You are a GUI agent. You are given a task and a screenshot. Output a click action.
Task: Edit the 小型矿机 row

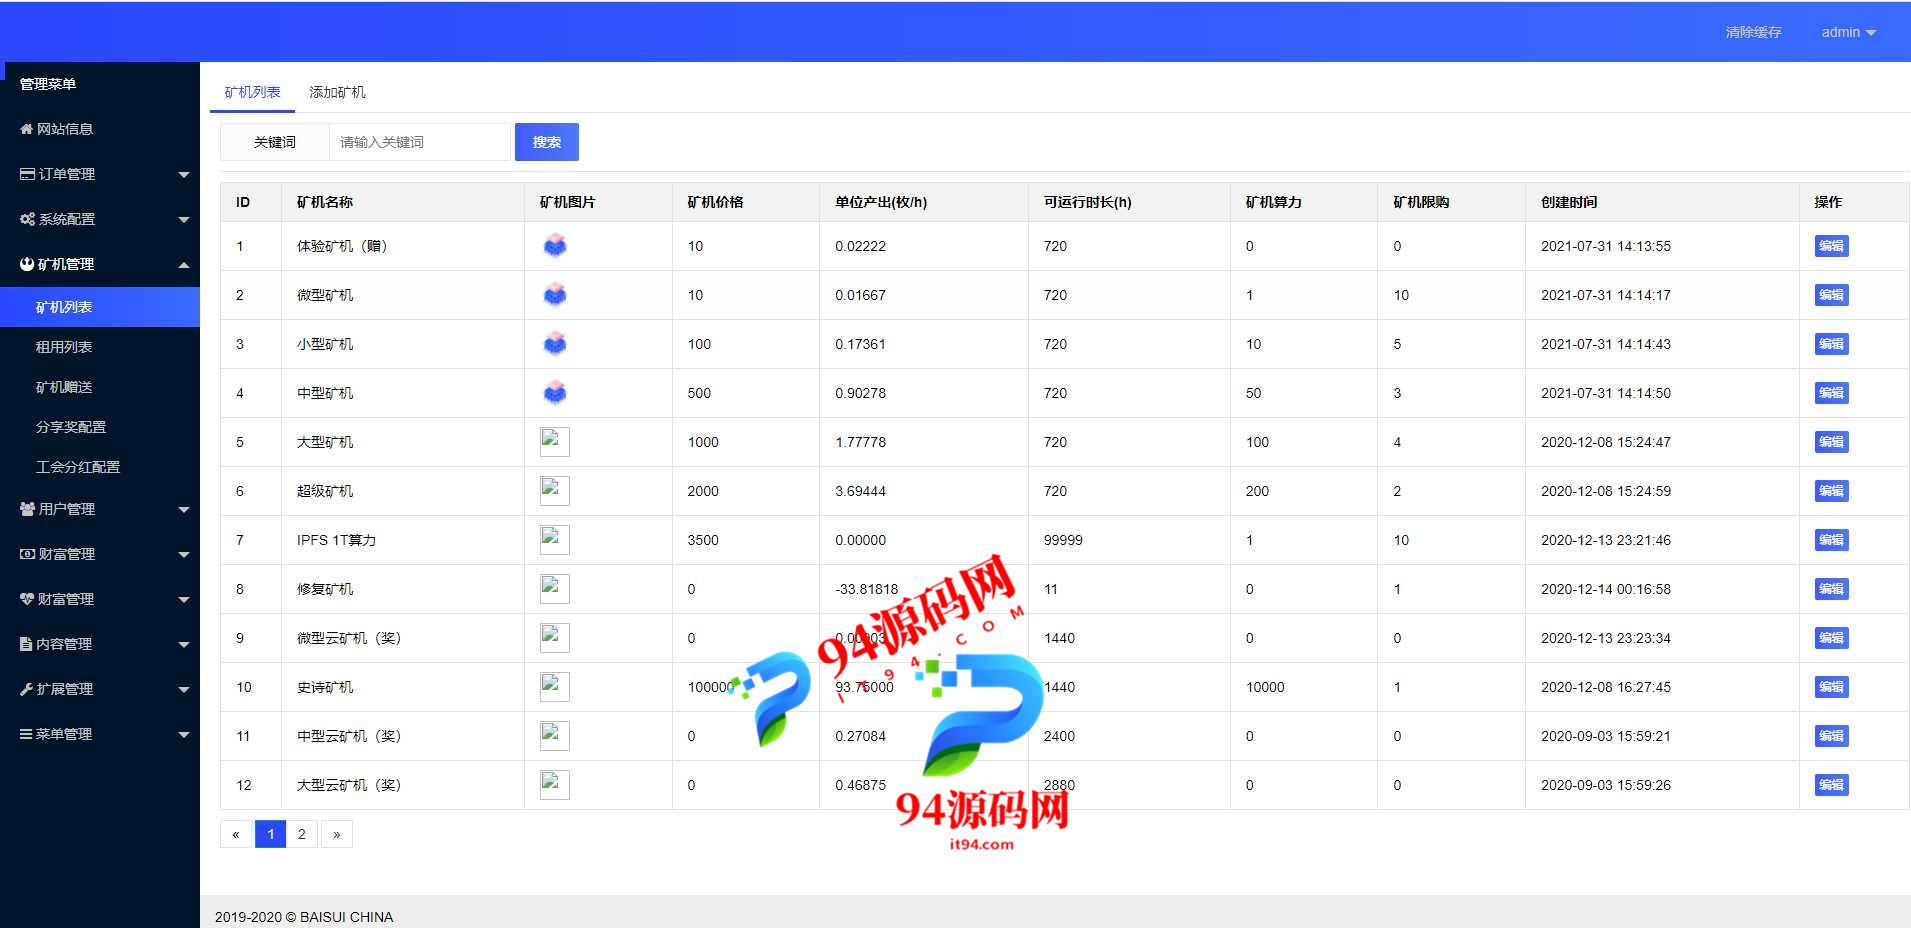tap(1831, 344)
